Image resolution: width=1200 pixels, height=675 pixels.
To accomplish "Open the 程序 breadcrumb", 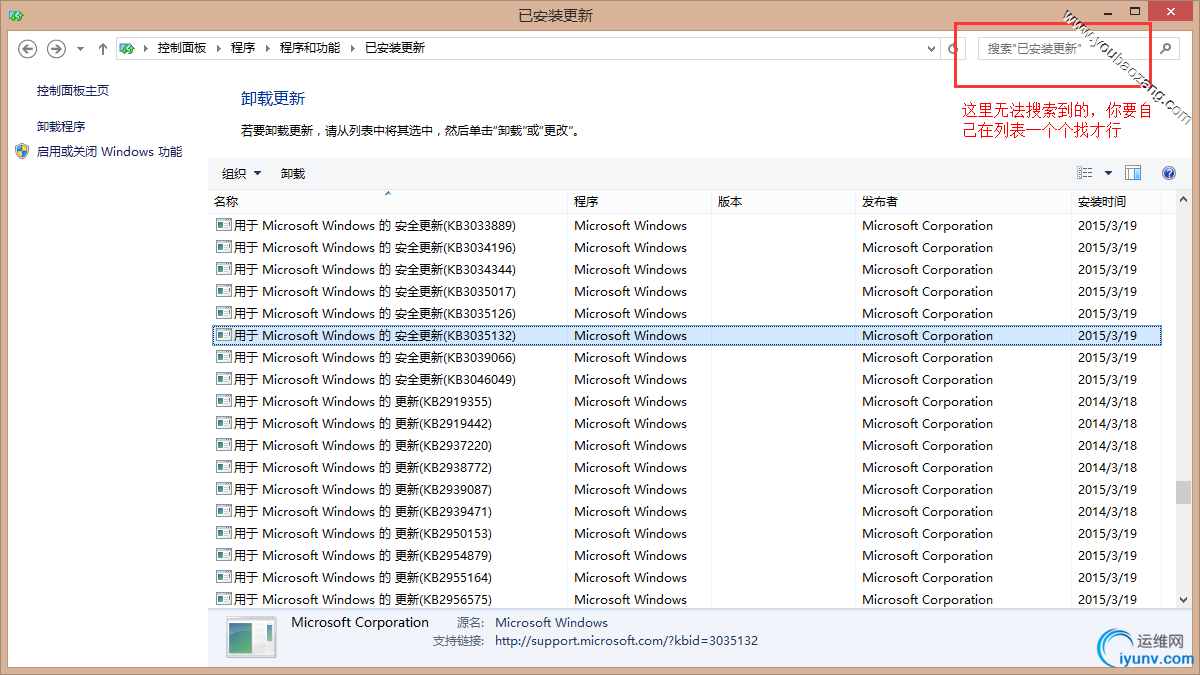I will click(243, 48).
